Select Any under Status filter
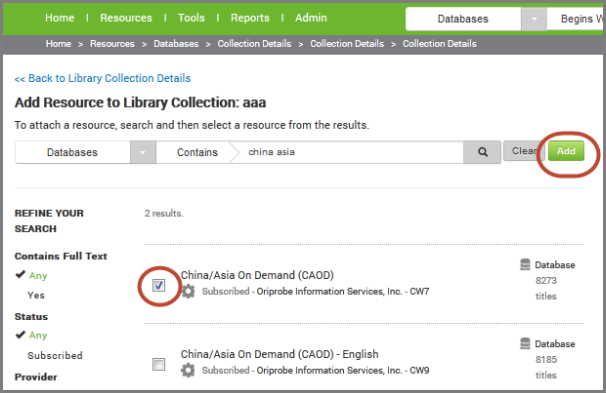This screenshot has height=393, width=606. click(38, 335)
